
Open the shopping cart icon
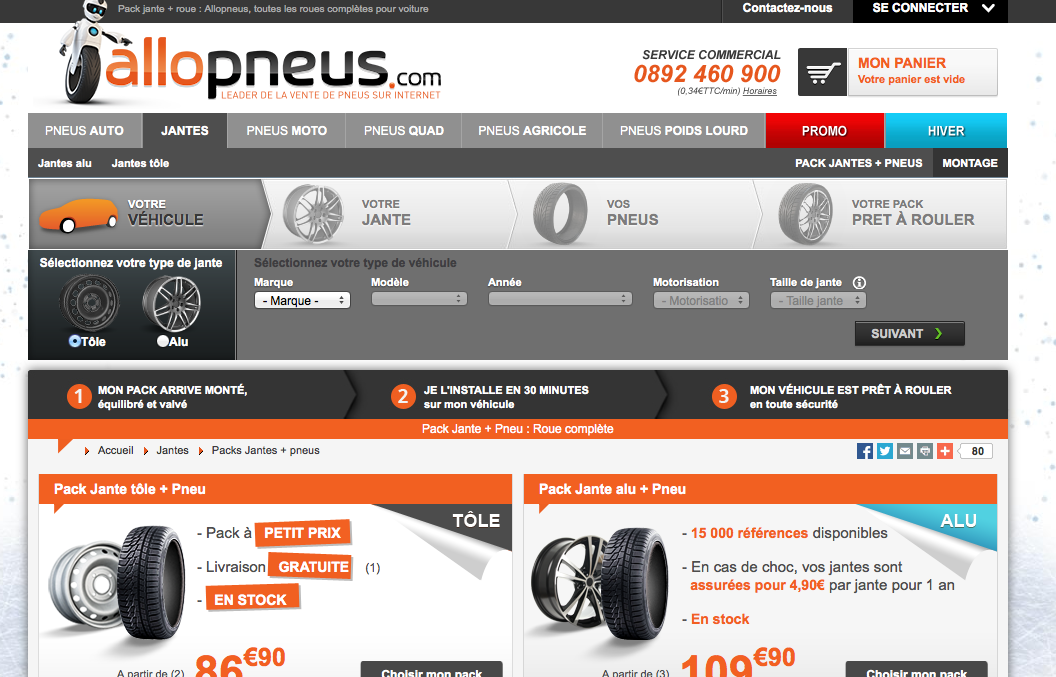(x=822, y=72)
